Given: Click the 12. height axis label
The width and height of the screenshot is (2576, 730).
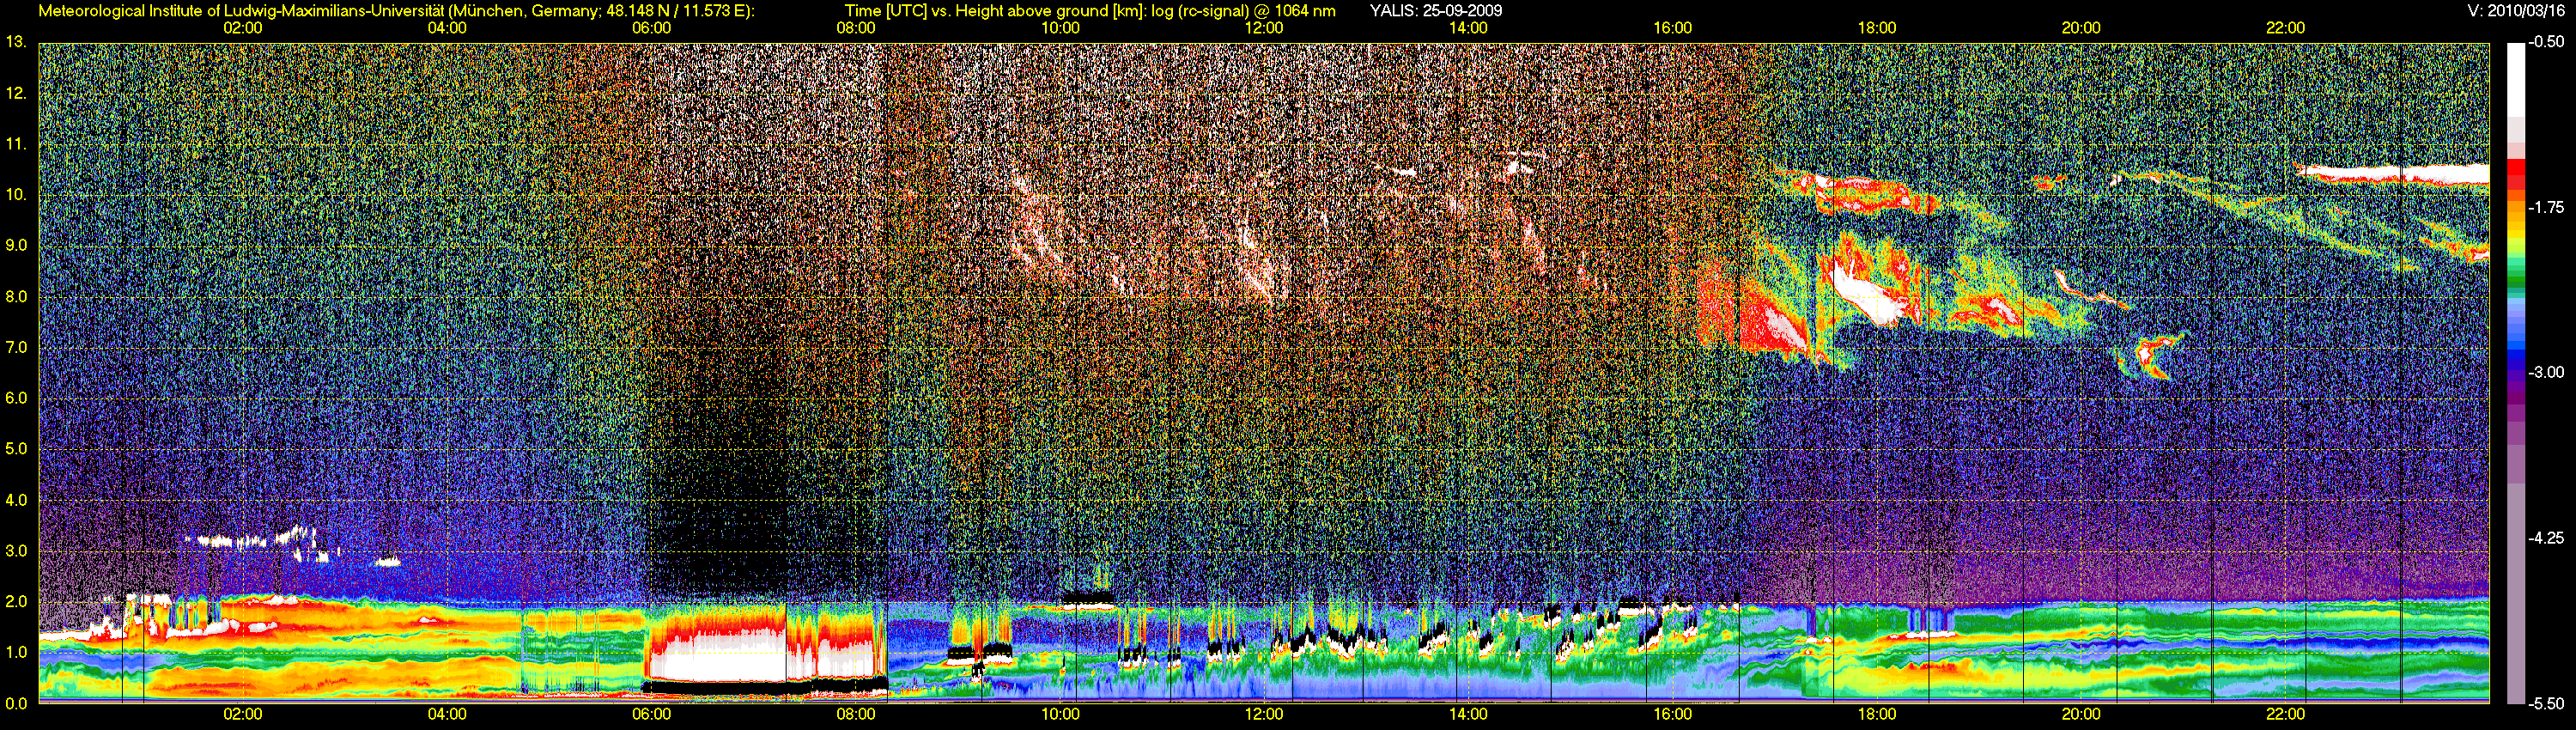Looking at the screenshot, I should pyautogui.click(x=15, y=93).
